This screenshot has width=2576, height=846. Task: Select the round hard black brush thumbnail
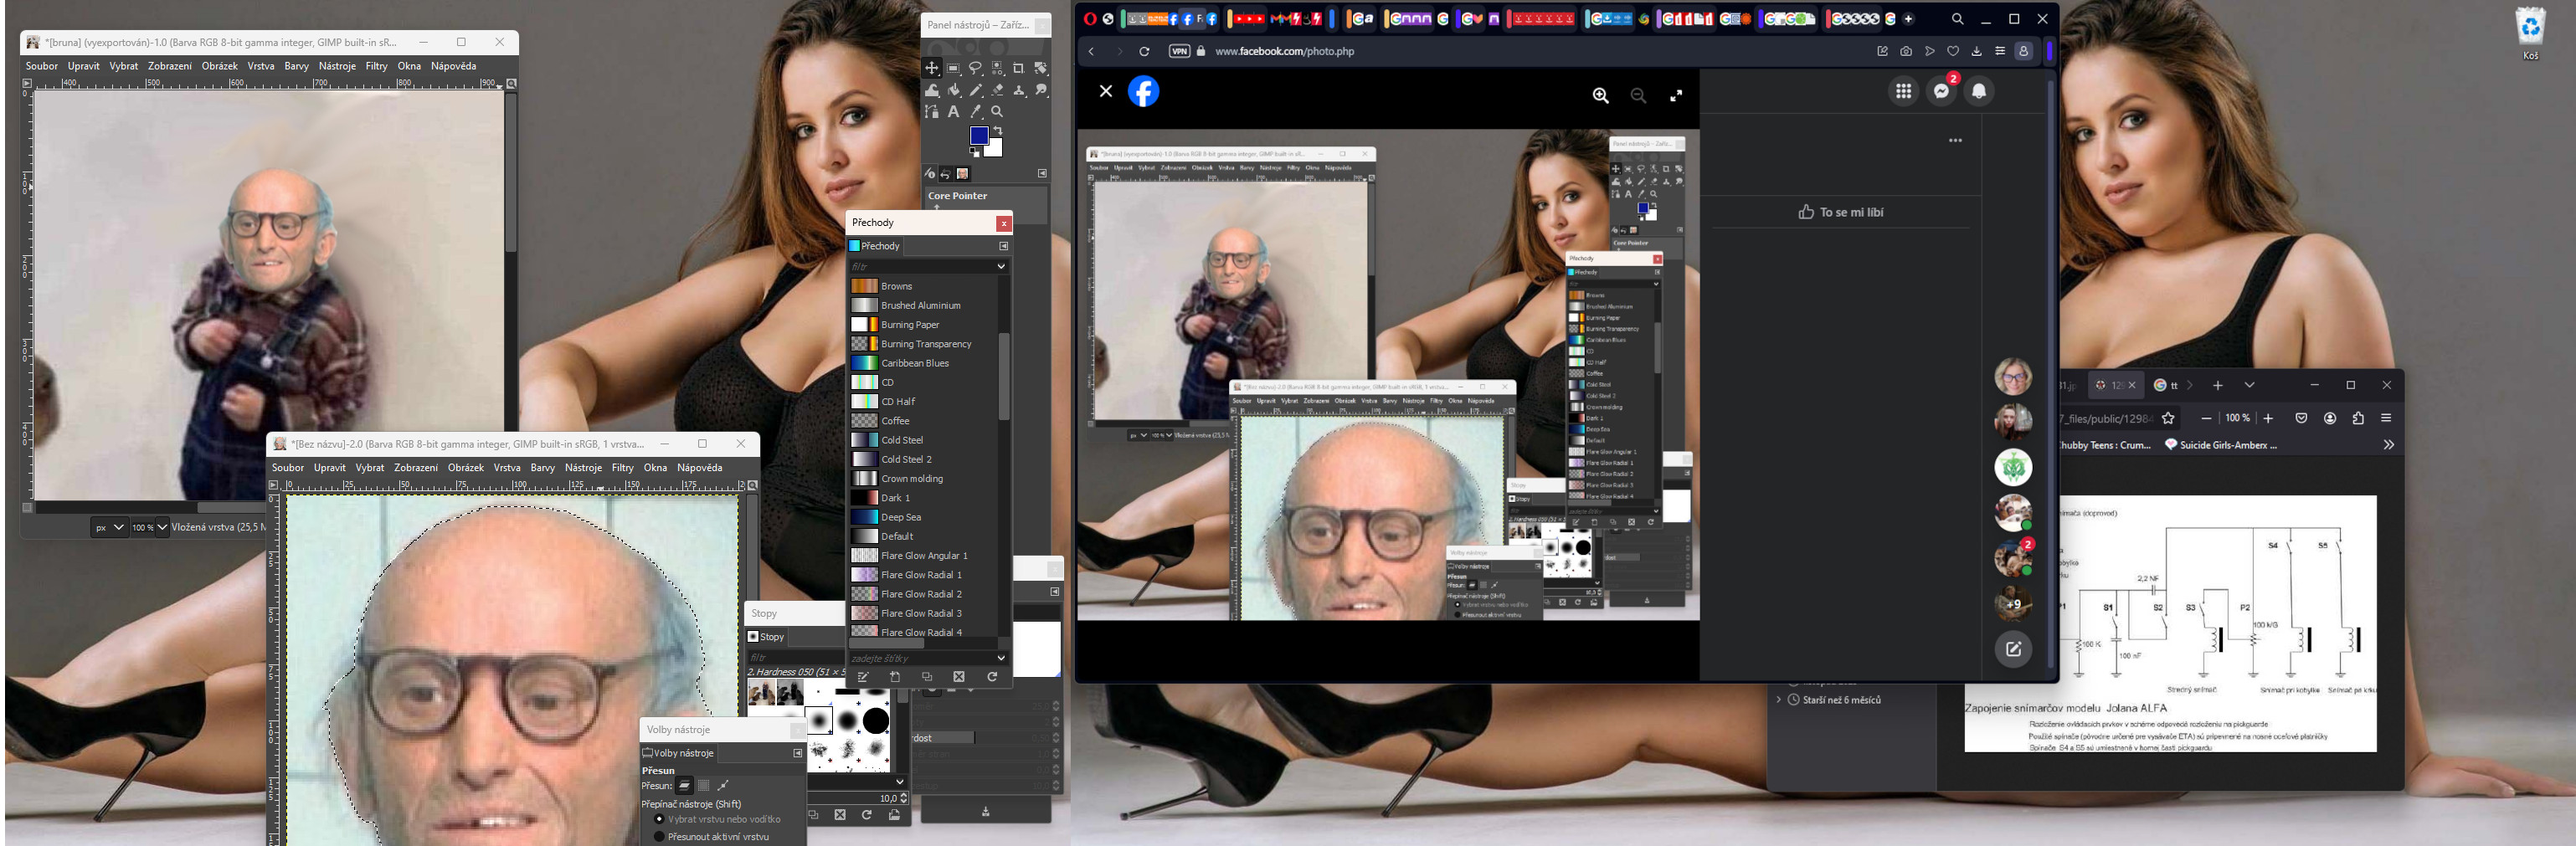pyautogui.click(x=876, y=720)
